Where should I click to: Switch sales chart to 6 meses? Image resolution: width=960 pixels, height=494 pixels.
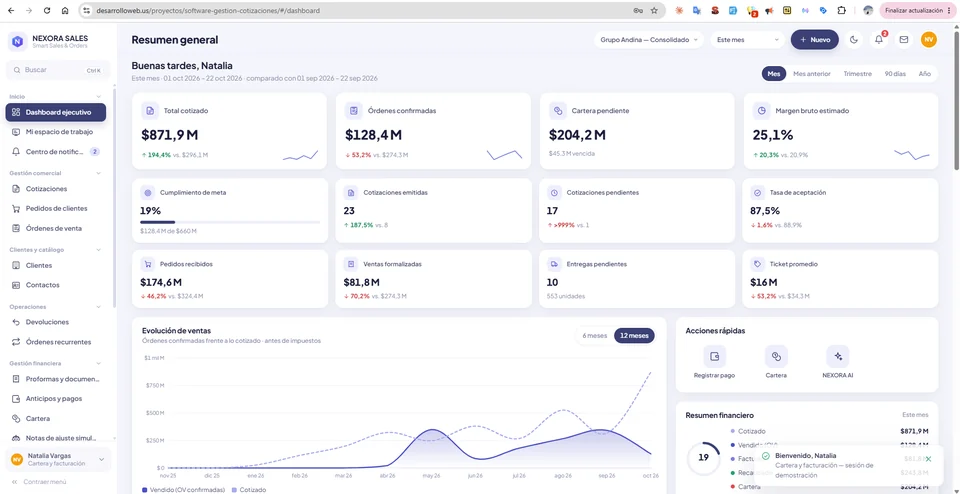coord(594,335)
